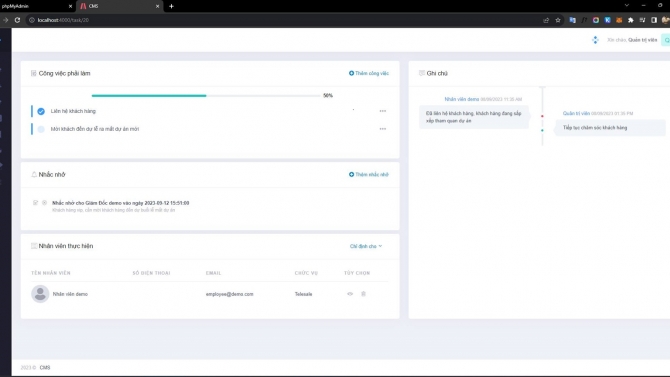Close the CMS browser tab
Screen dimensions: 670x377
tap(157, 6)
